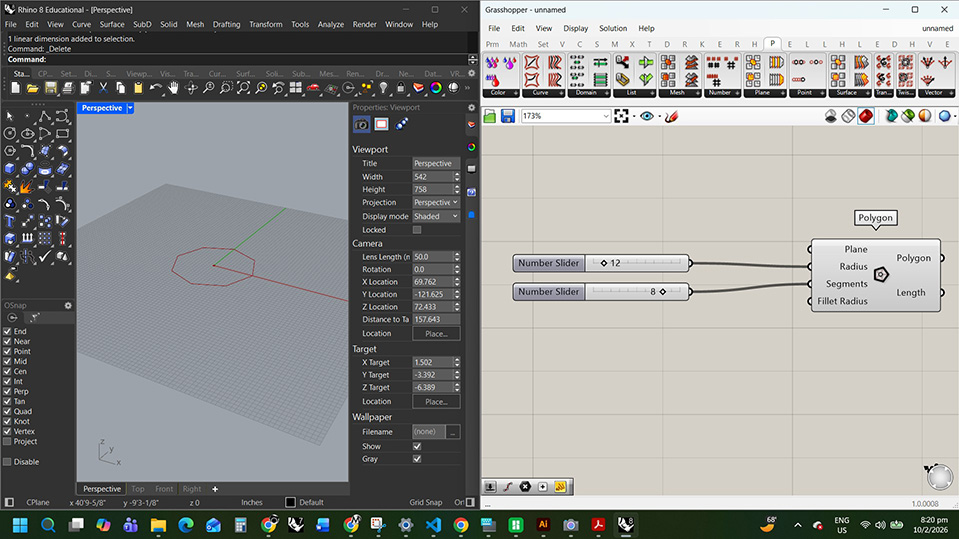959x539 pixels.
Task: Click the wallpaper Filename browse button
Action: point(453,432)
